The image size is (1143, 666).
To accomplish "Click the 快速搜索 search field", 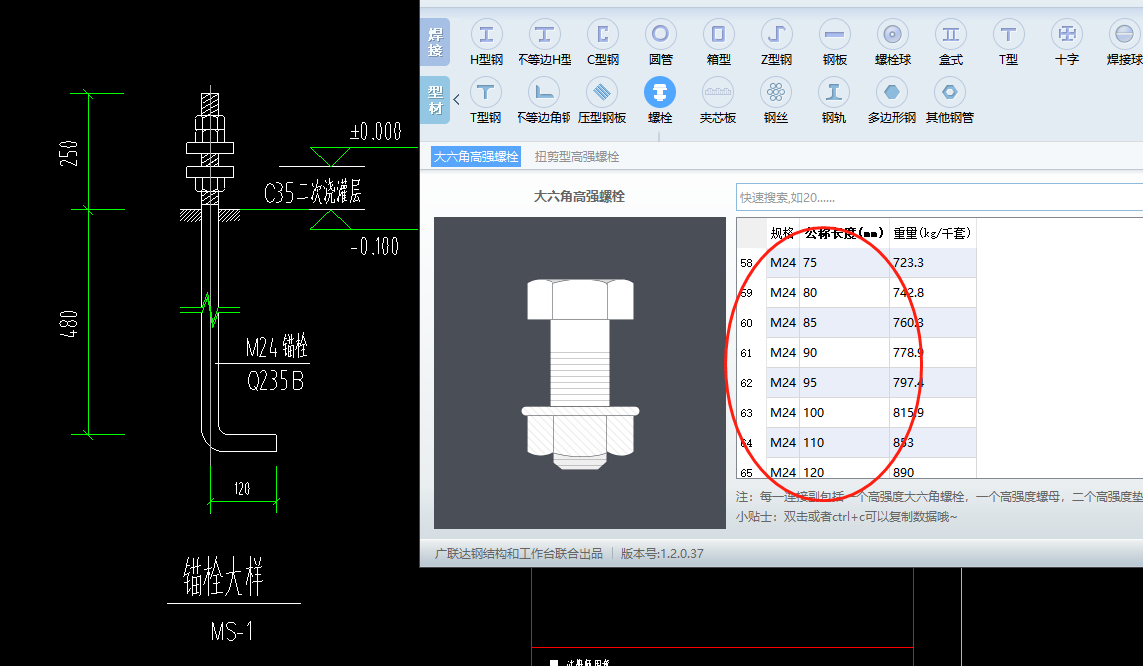I will 940,197.
